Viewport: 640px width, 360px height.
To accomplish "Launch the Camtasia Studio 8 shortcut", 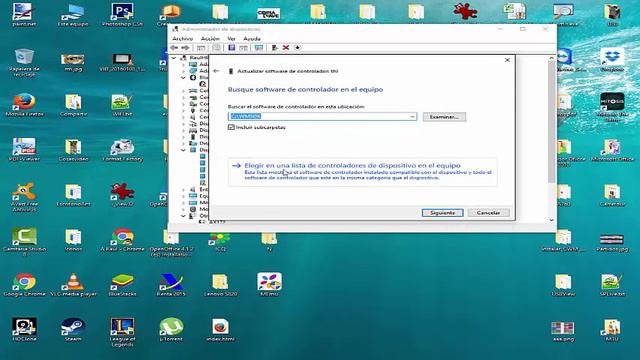I will click(x=24, y=242).
